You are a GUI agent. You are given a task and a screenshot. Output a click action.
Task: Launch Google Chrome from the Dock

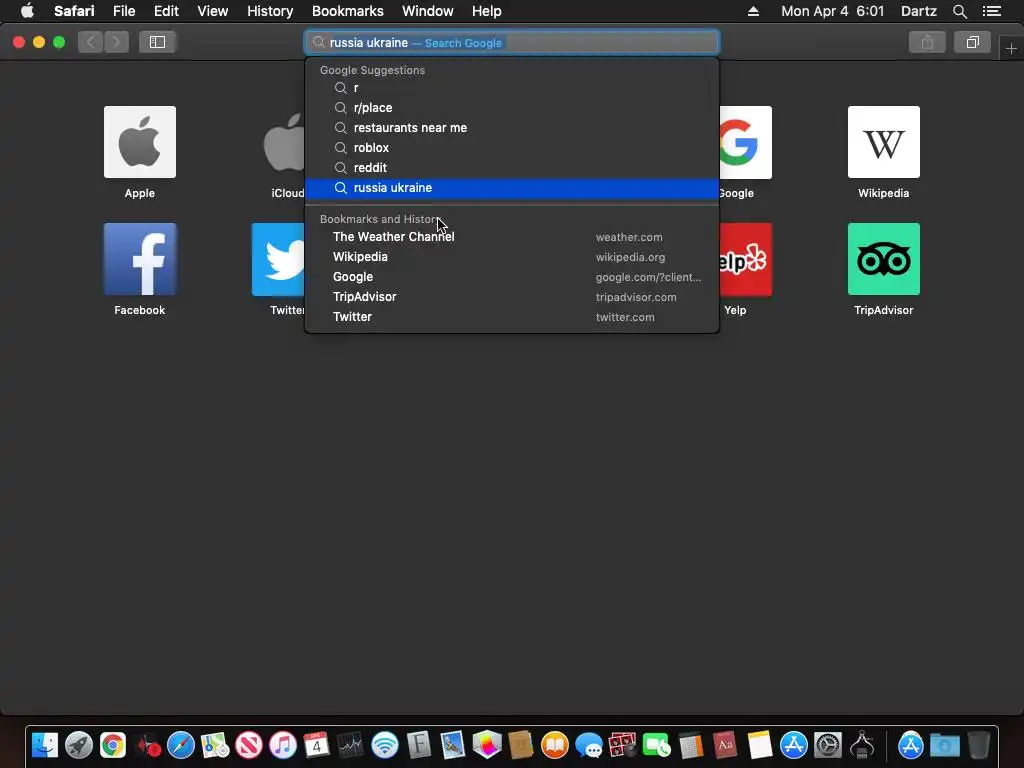point(113,745)
